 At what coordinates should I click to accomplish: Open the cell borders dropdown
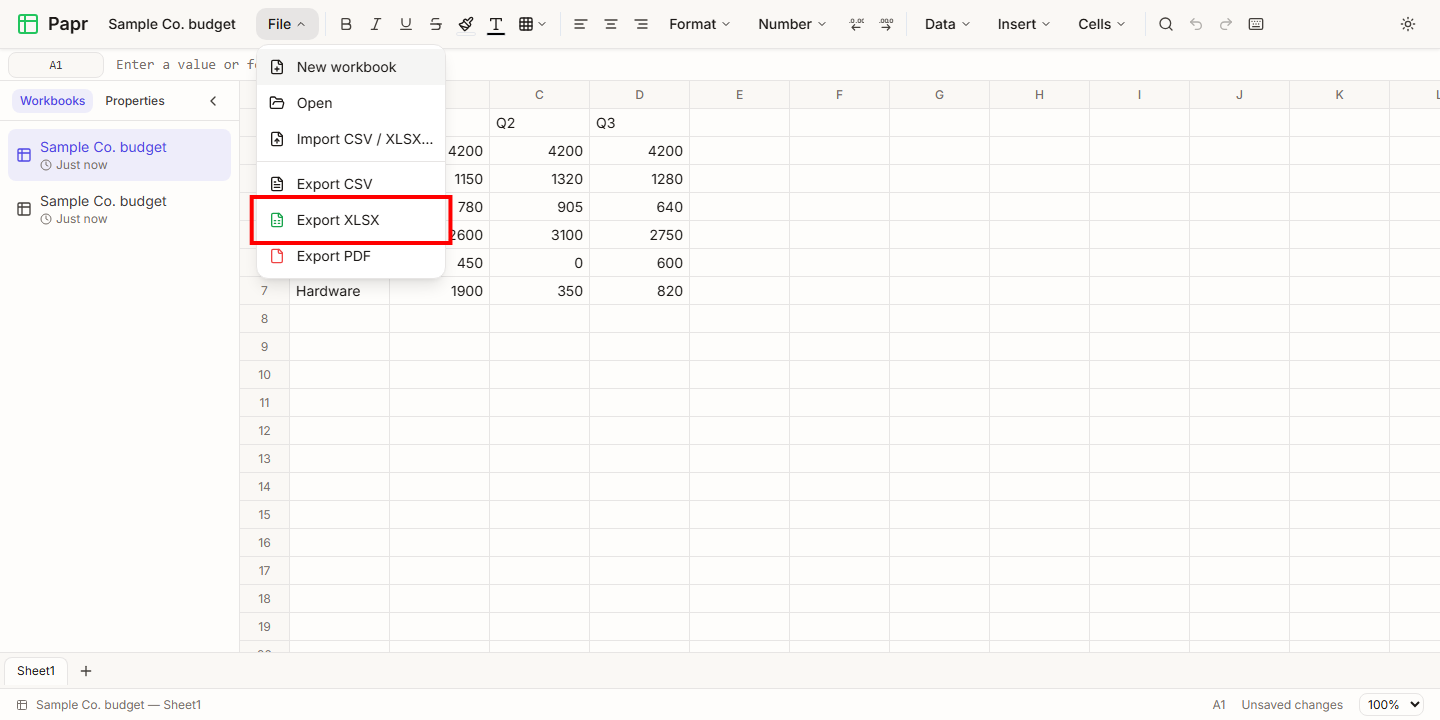pyautogui.click(x=533, y=24)
